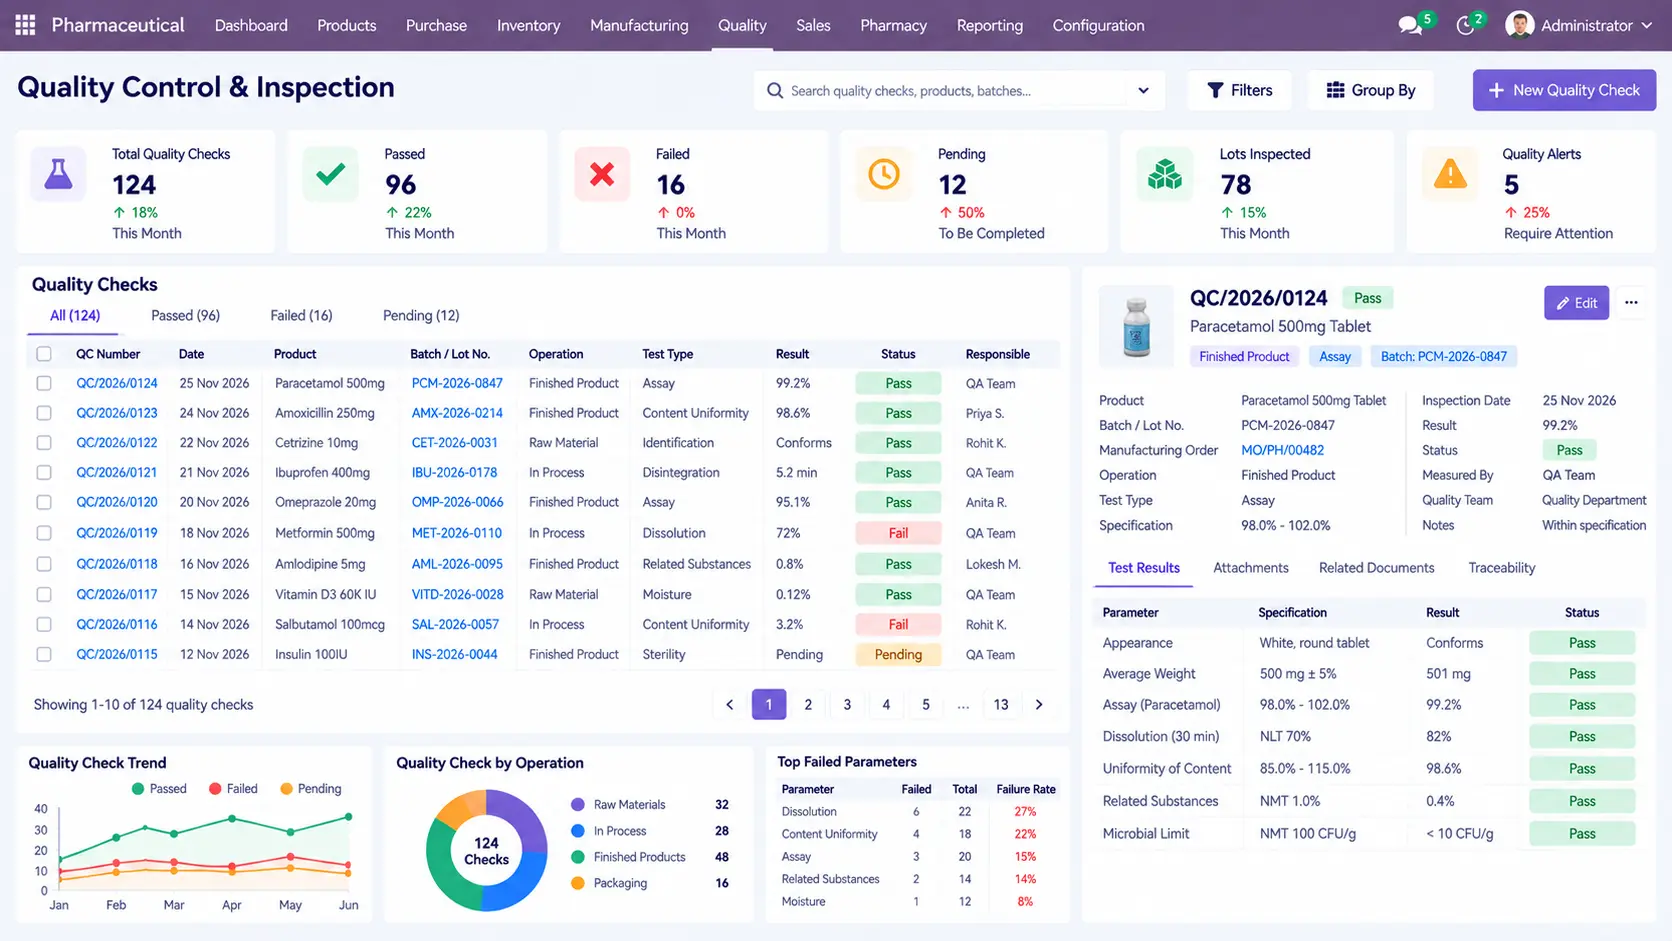The width and height of the screenshot is (1672, 941).
Task: Open the Filters dropdown
Action: point(1240,91)
